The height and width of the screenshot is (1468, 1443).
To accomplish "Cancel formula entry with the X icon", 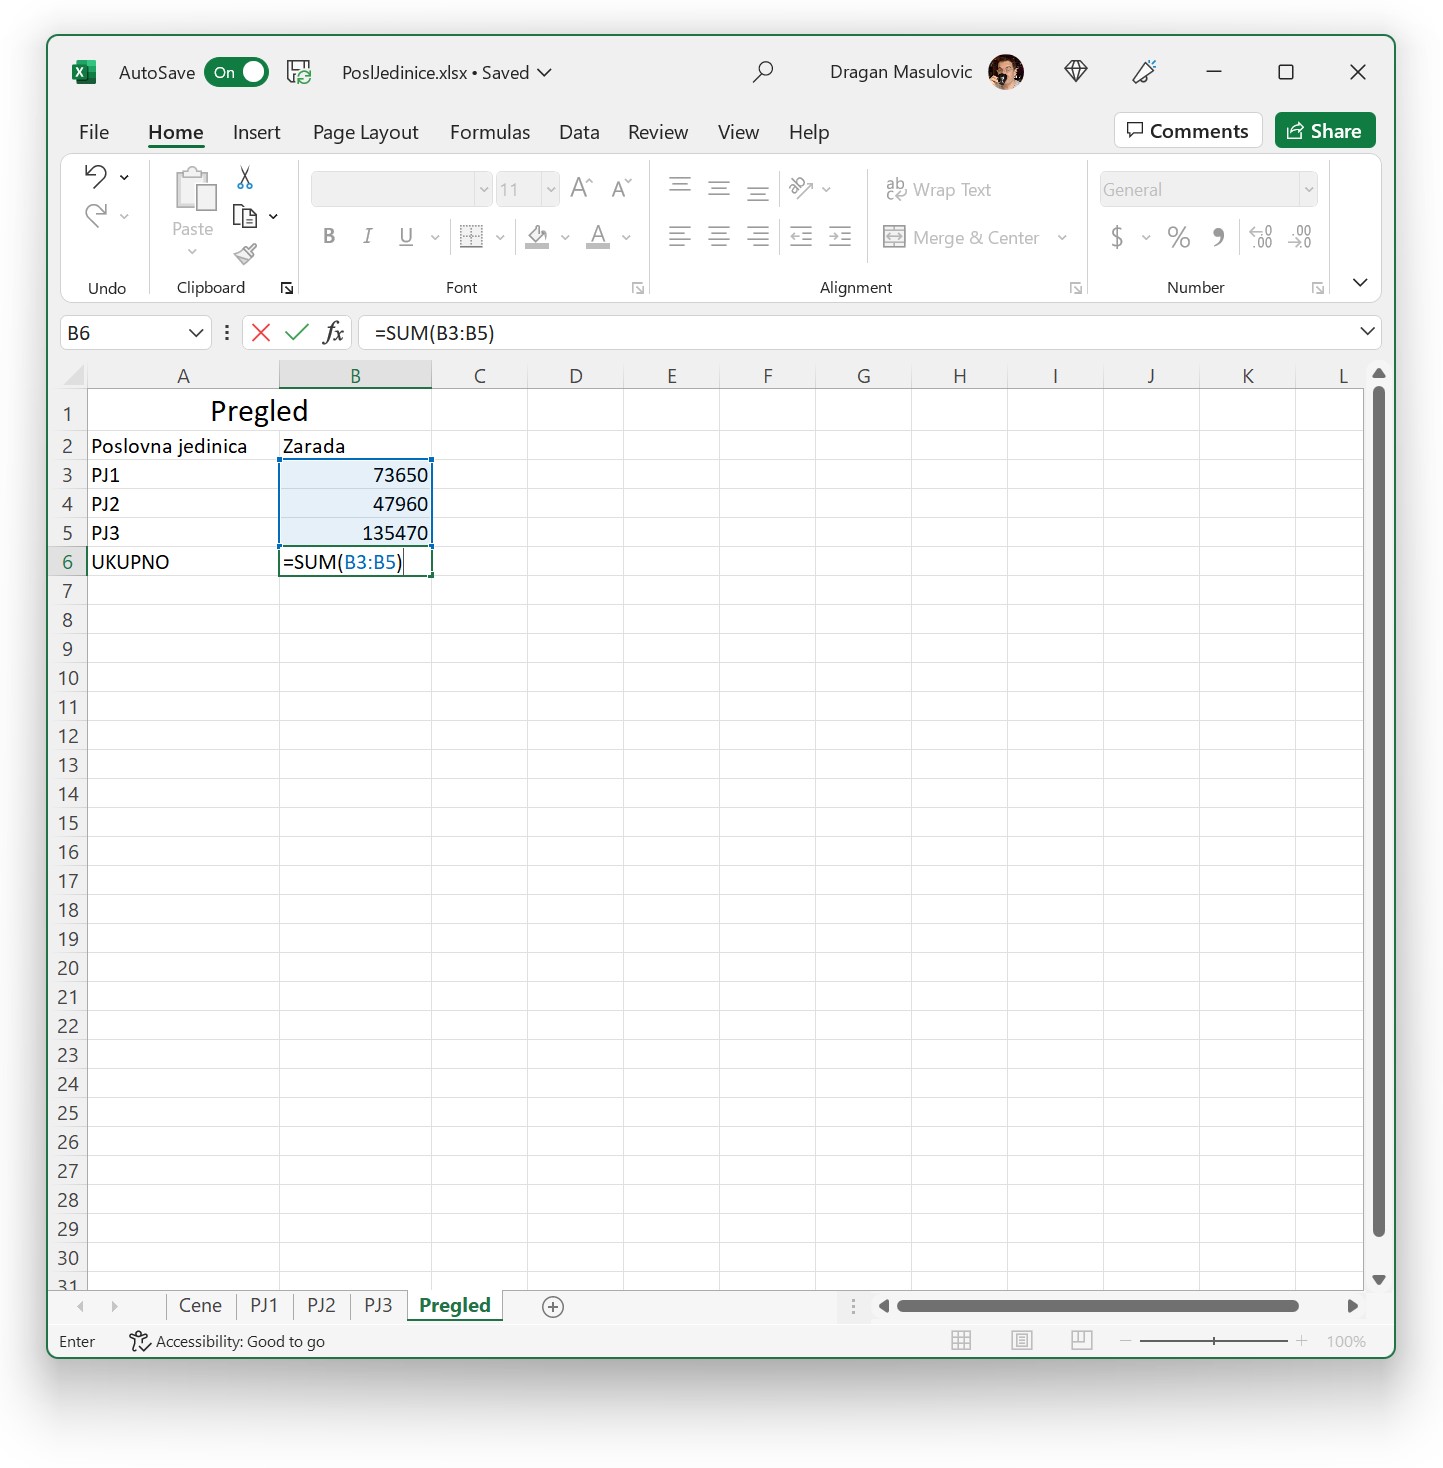I will pos(261,333).
